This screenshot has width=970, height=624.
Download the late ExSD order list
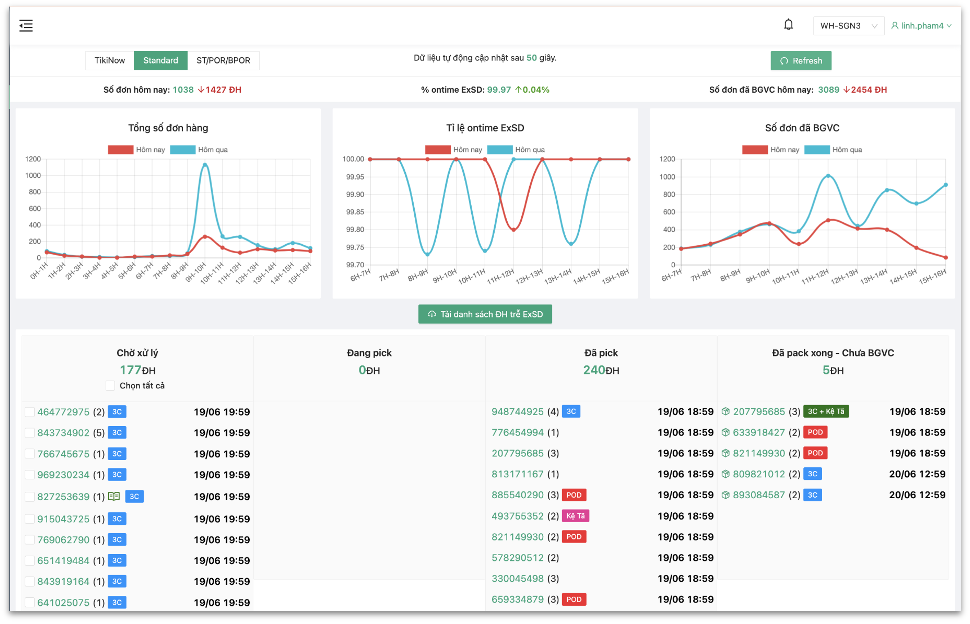485,314
